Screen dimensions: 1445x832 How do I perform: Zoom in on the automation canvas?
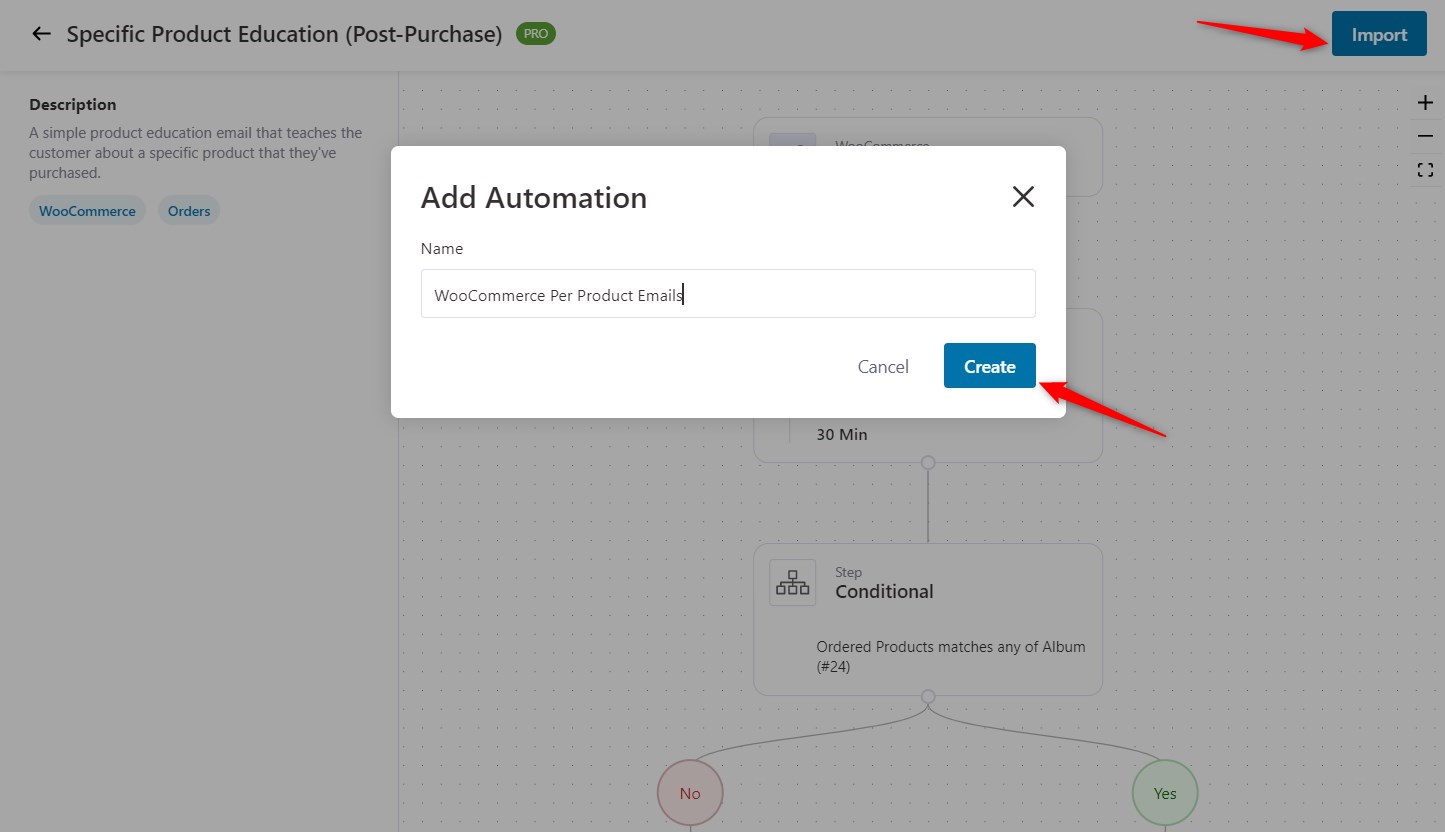click(x=1425, y=101)
